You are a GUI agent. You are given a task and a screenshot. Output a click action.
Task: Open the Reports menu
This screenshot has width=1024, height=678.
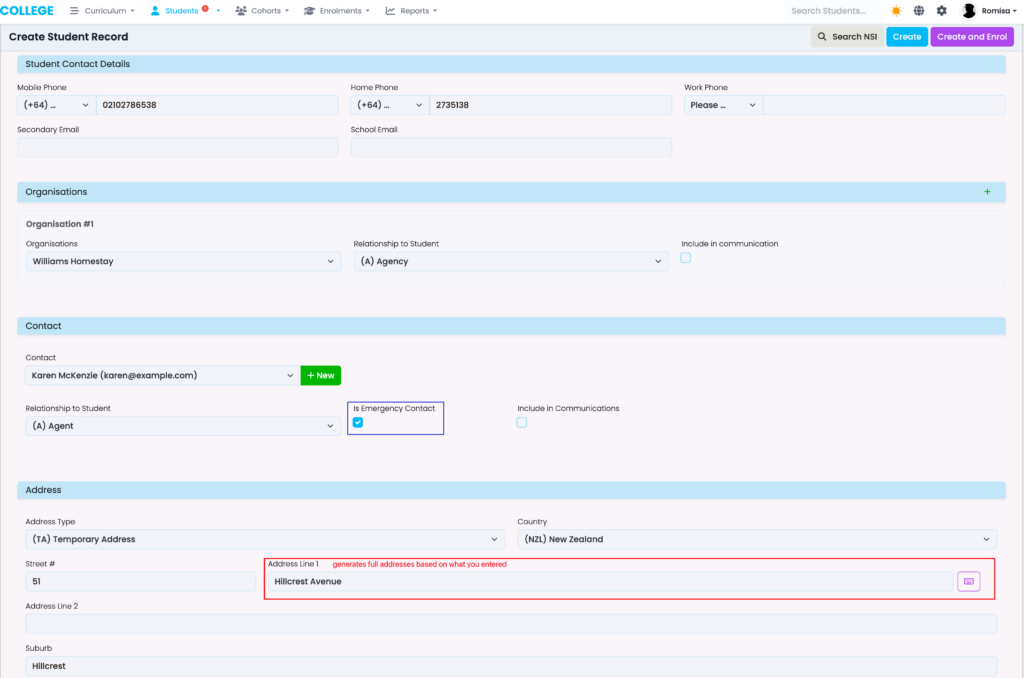pos(411,11)
